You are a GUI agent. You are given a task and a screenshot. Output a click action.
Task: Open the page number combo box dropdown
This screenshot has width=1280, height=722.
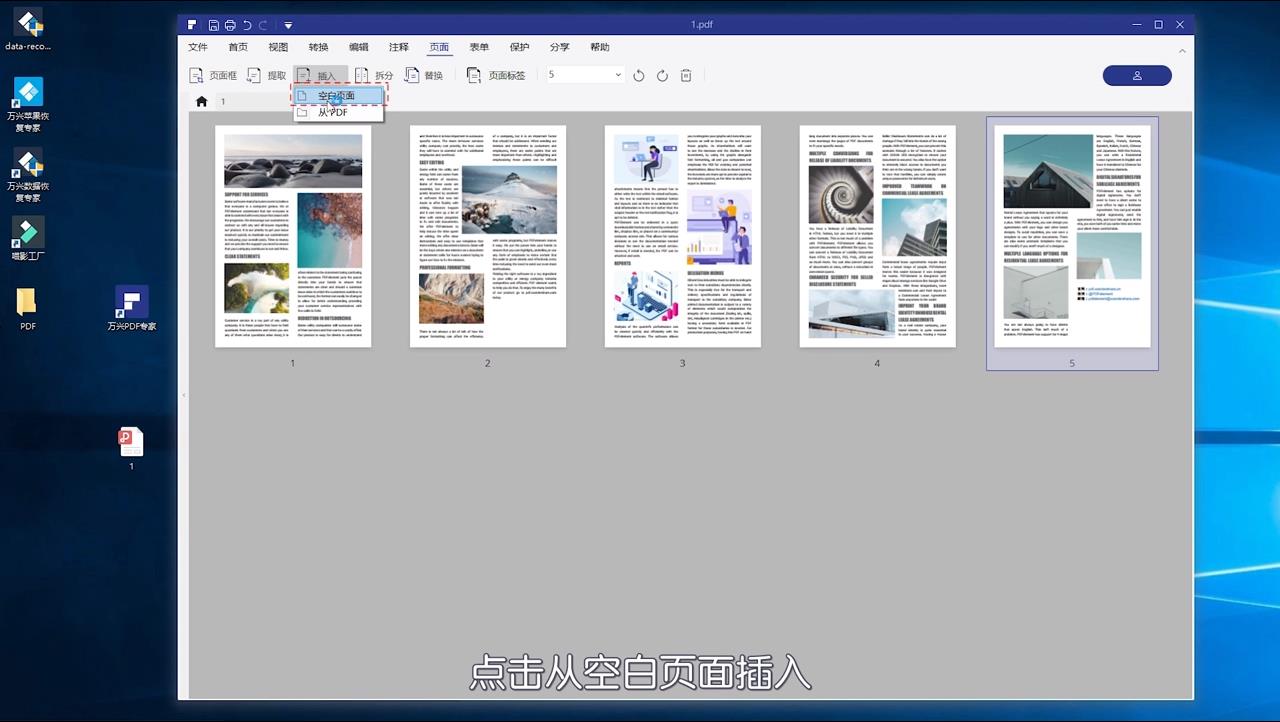[617, 74]
